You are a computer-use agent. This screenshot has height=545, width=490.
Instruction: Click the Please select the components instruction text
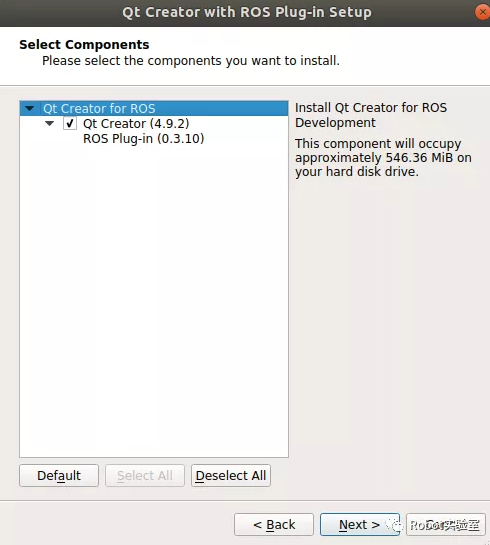click(x=190, y=61)
